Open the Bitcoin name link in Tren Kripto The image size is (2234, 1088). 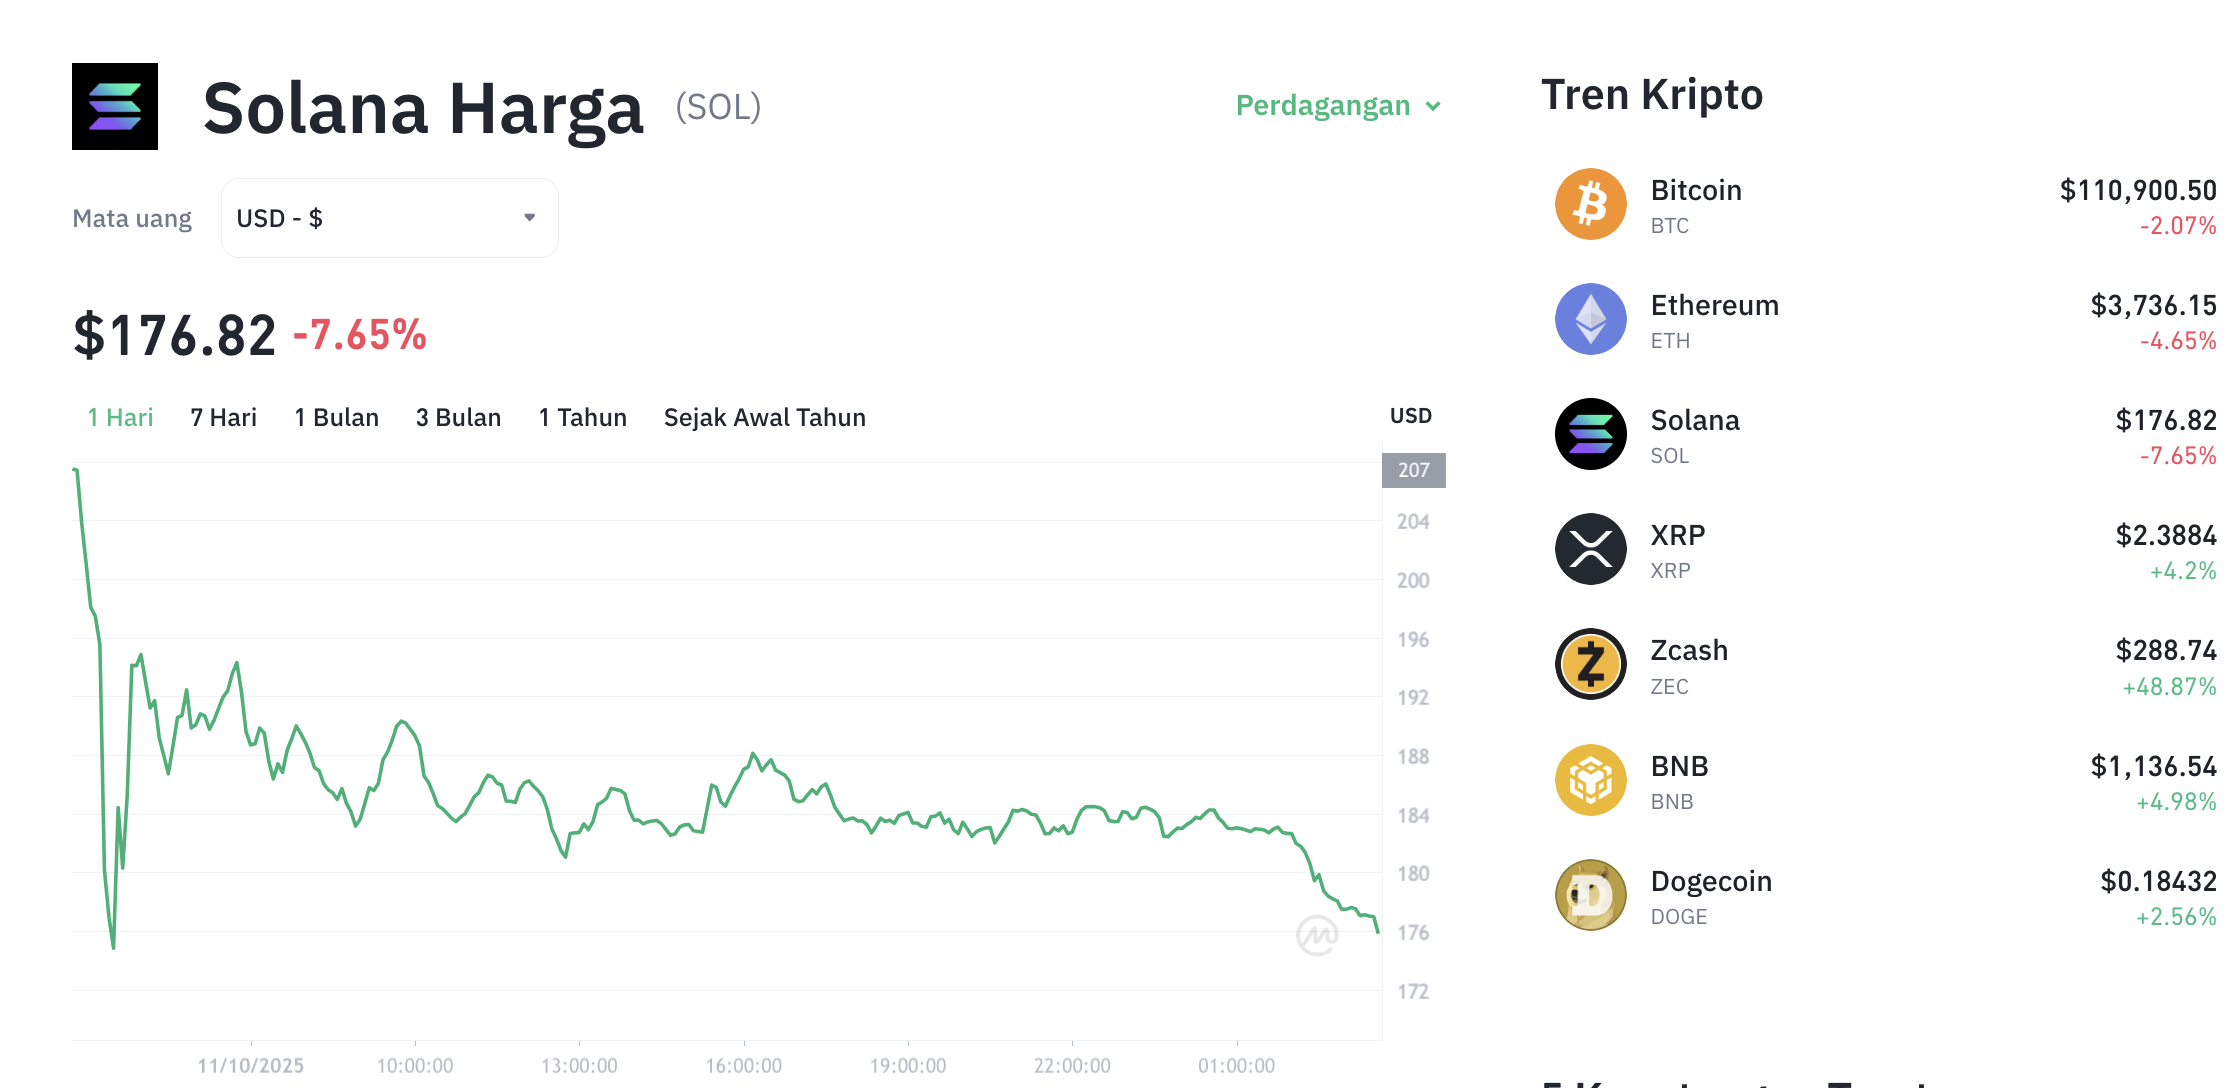coord(1696,191)
